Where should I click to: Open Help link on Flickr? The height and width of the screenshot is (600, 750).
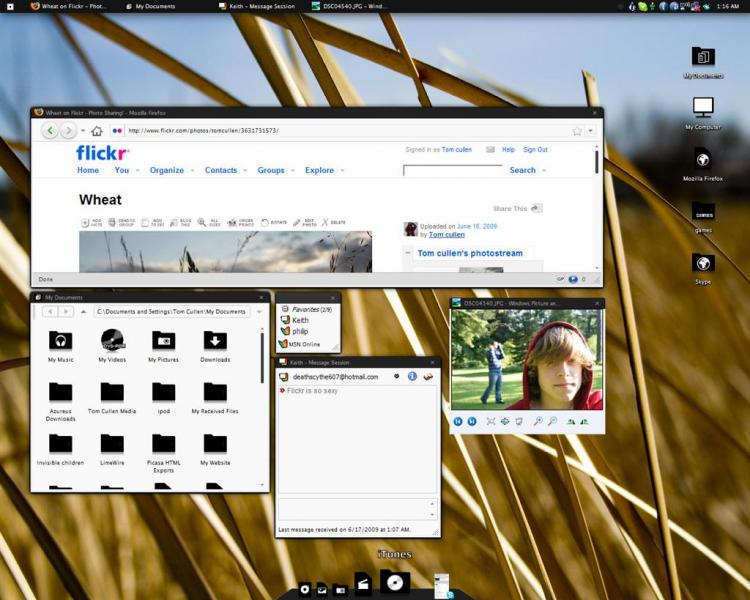508,150
